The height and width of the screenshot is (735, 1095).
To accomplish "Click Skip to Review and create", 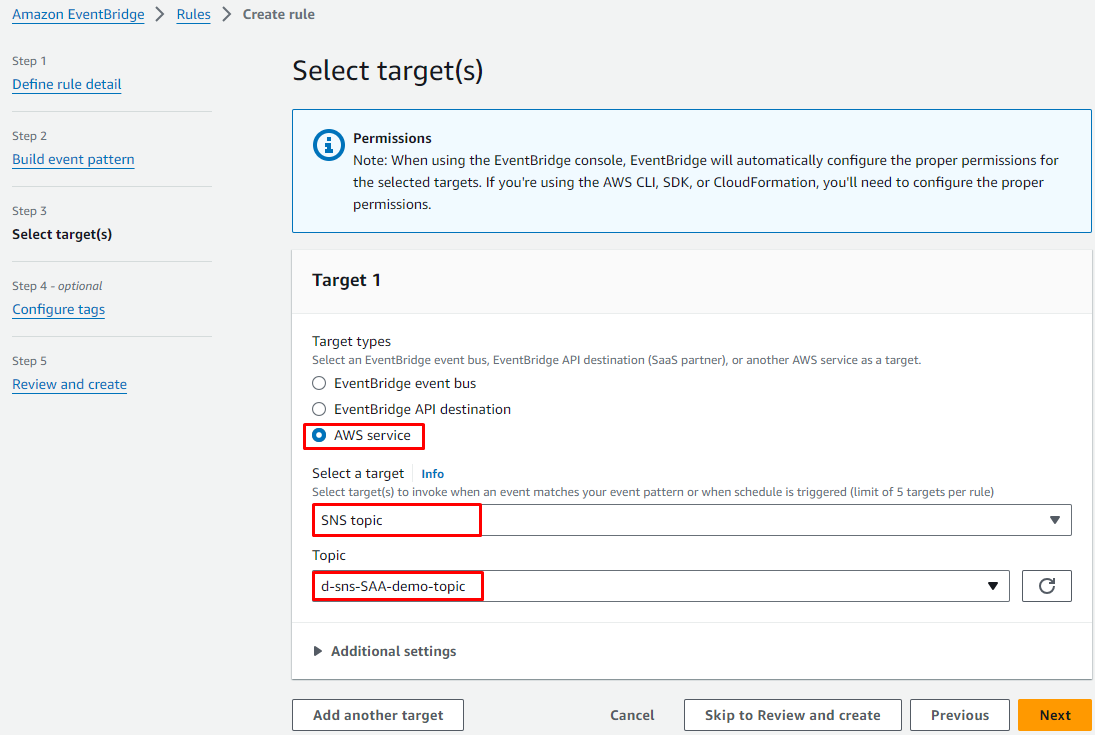I will pyautogui.click(x=792, y=715).
